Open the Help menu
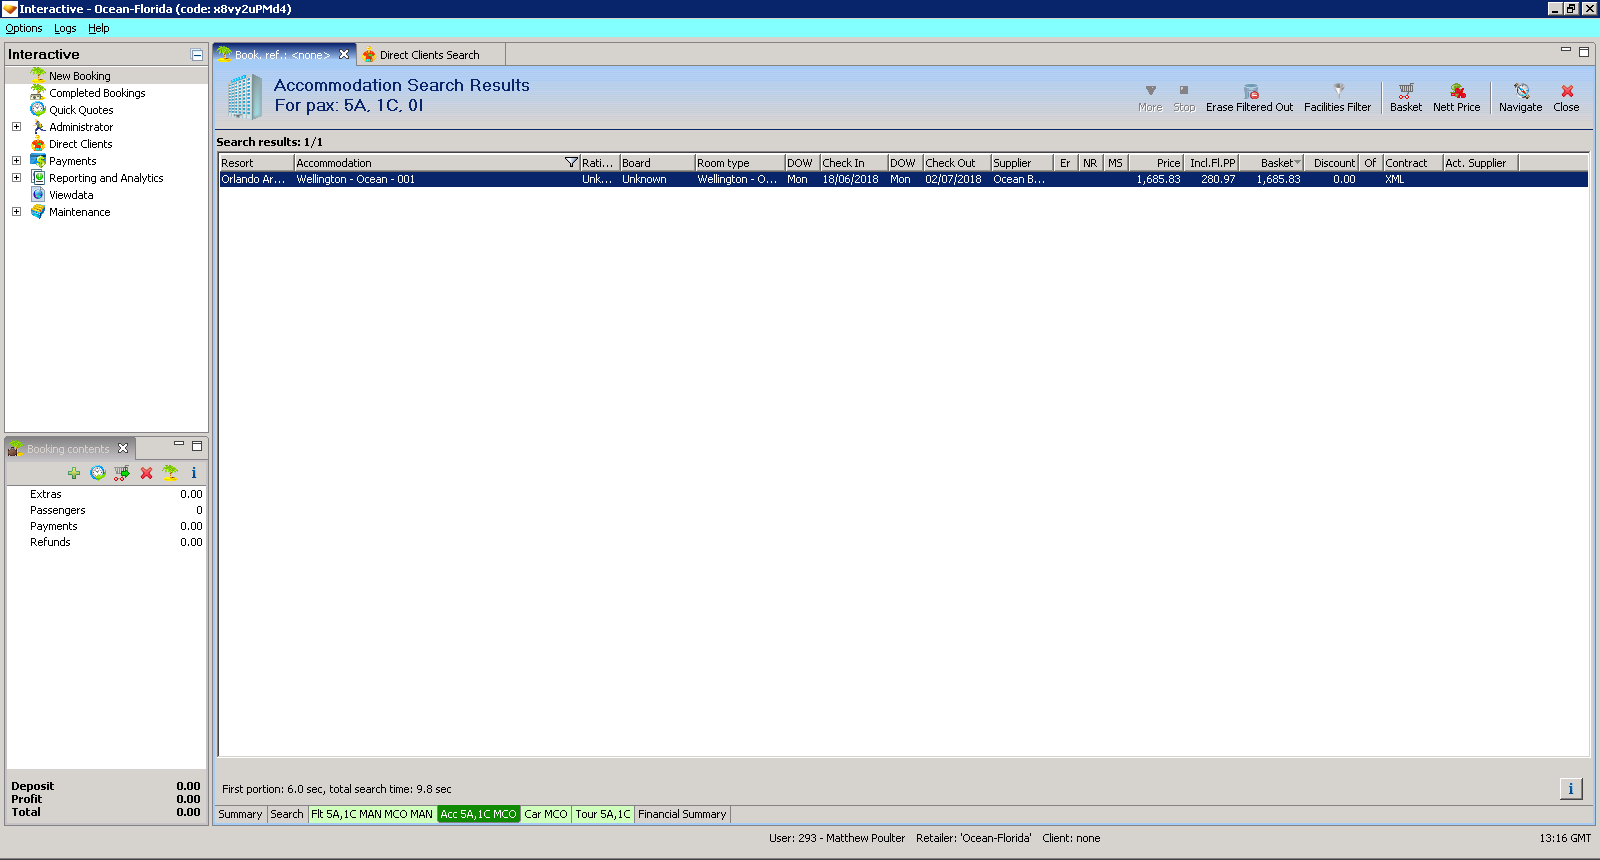This screenshot has height=860, width=1600. pos(99,28)
